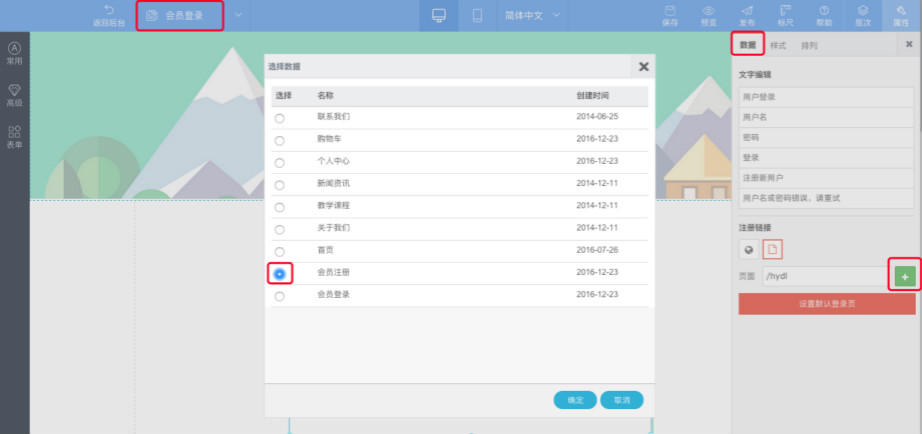The image size is (922, 434).
Task: Click the 发布 (Publish) paper plane icon
Action: coord(747,15)
